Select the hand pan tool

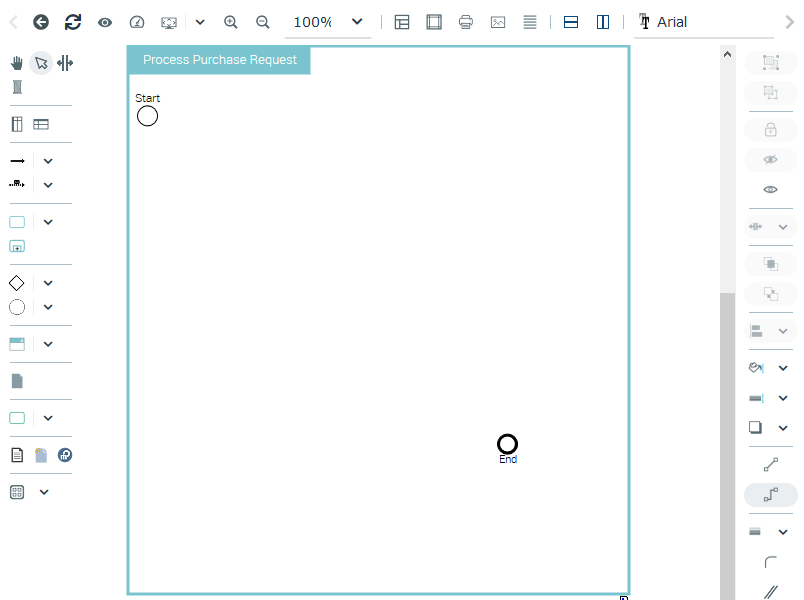tap(17, 63)
